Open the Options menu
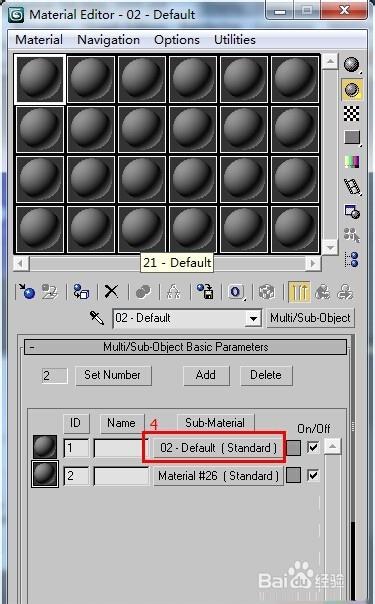 tap(177, 40)
